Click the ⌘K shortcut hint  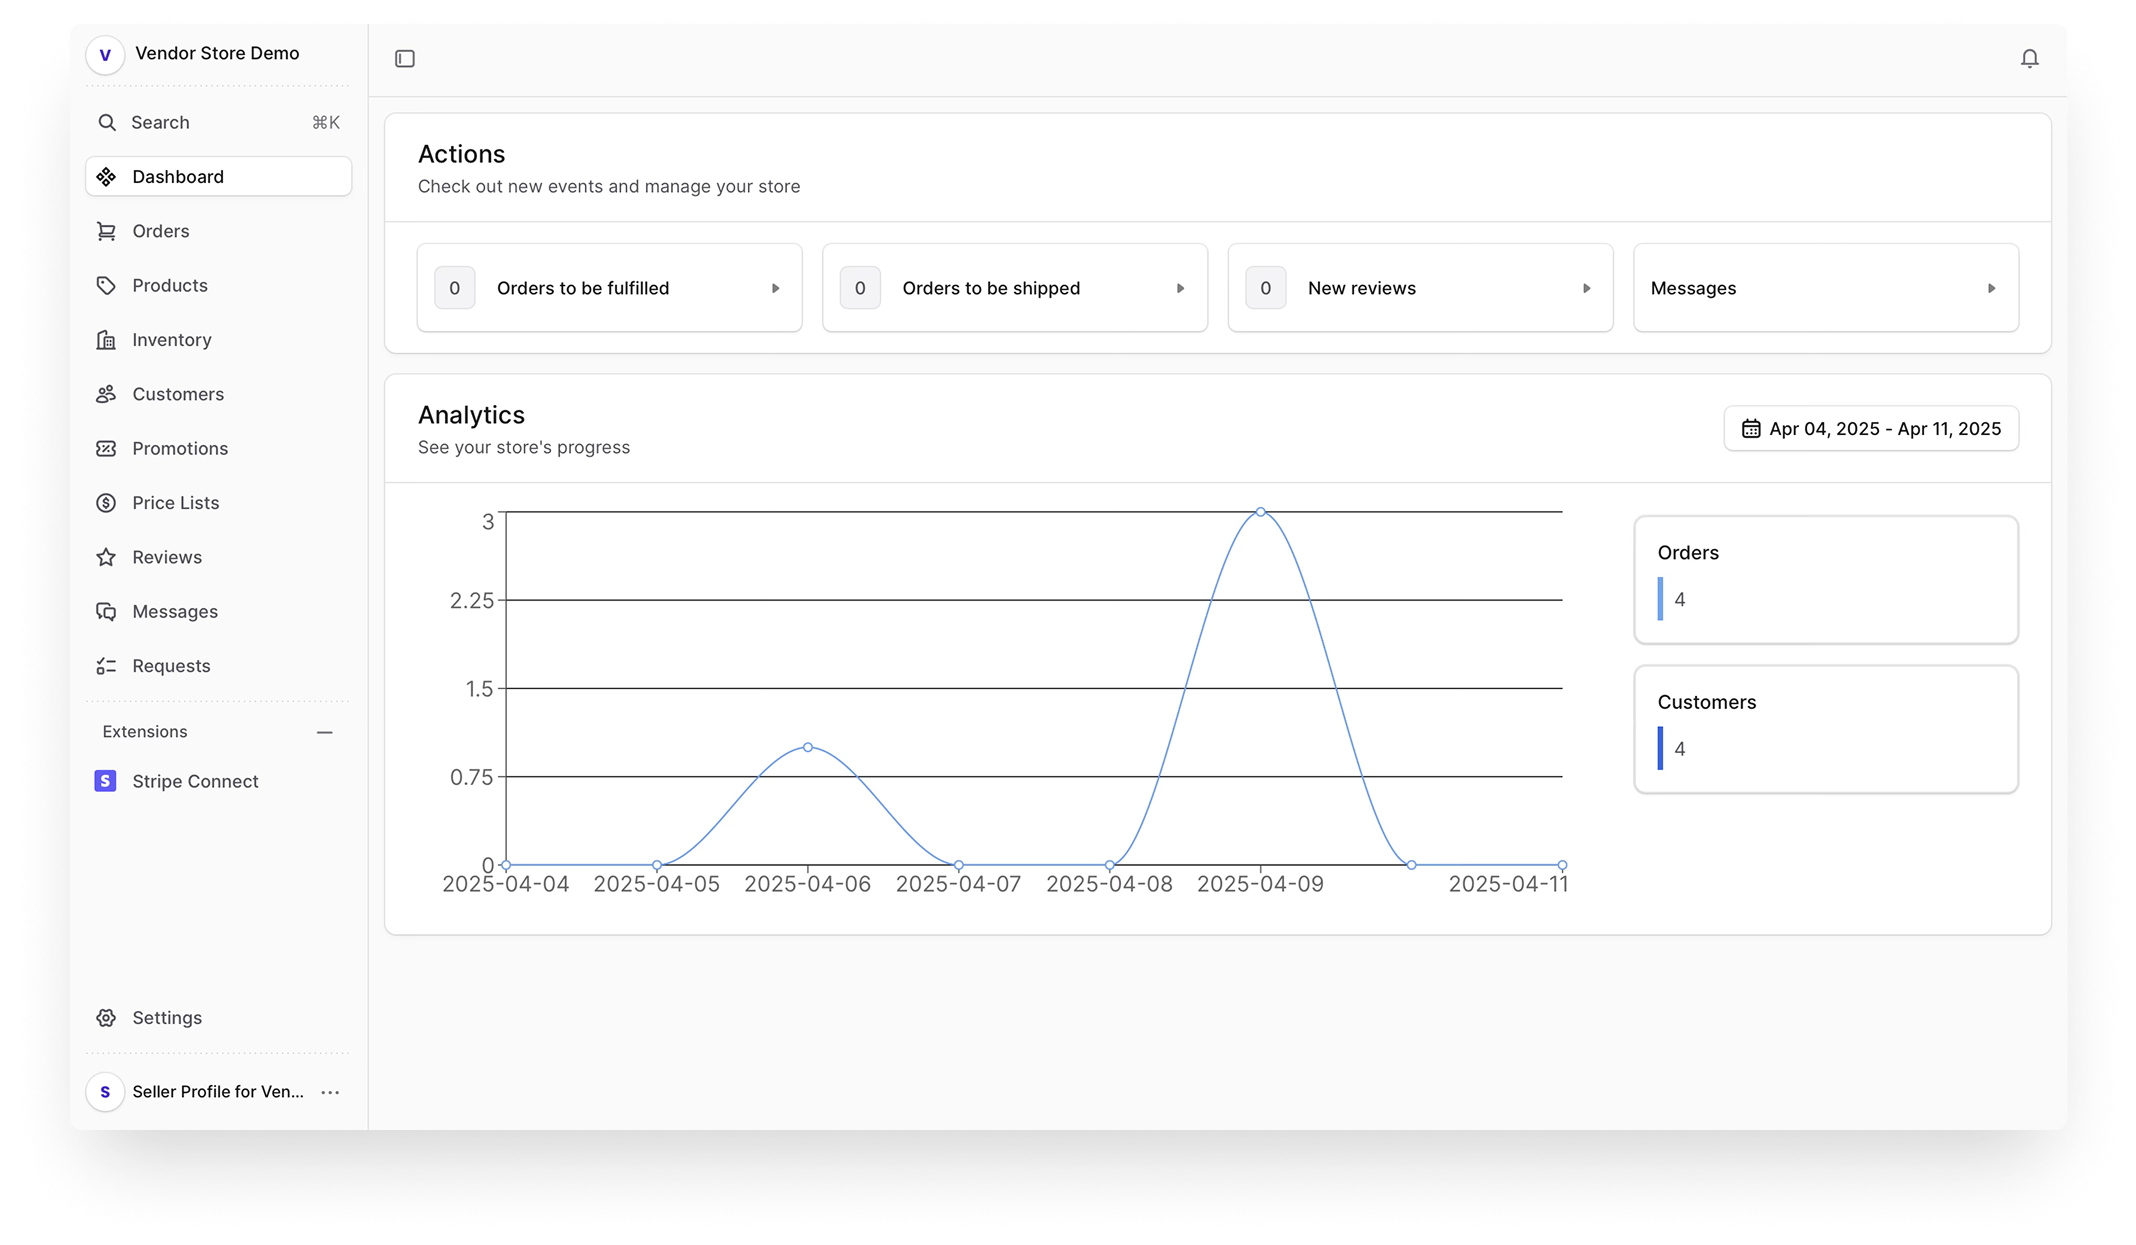(x=326, y=122)
